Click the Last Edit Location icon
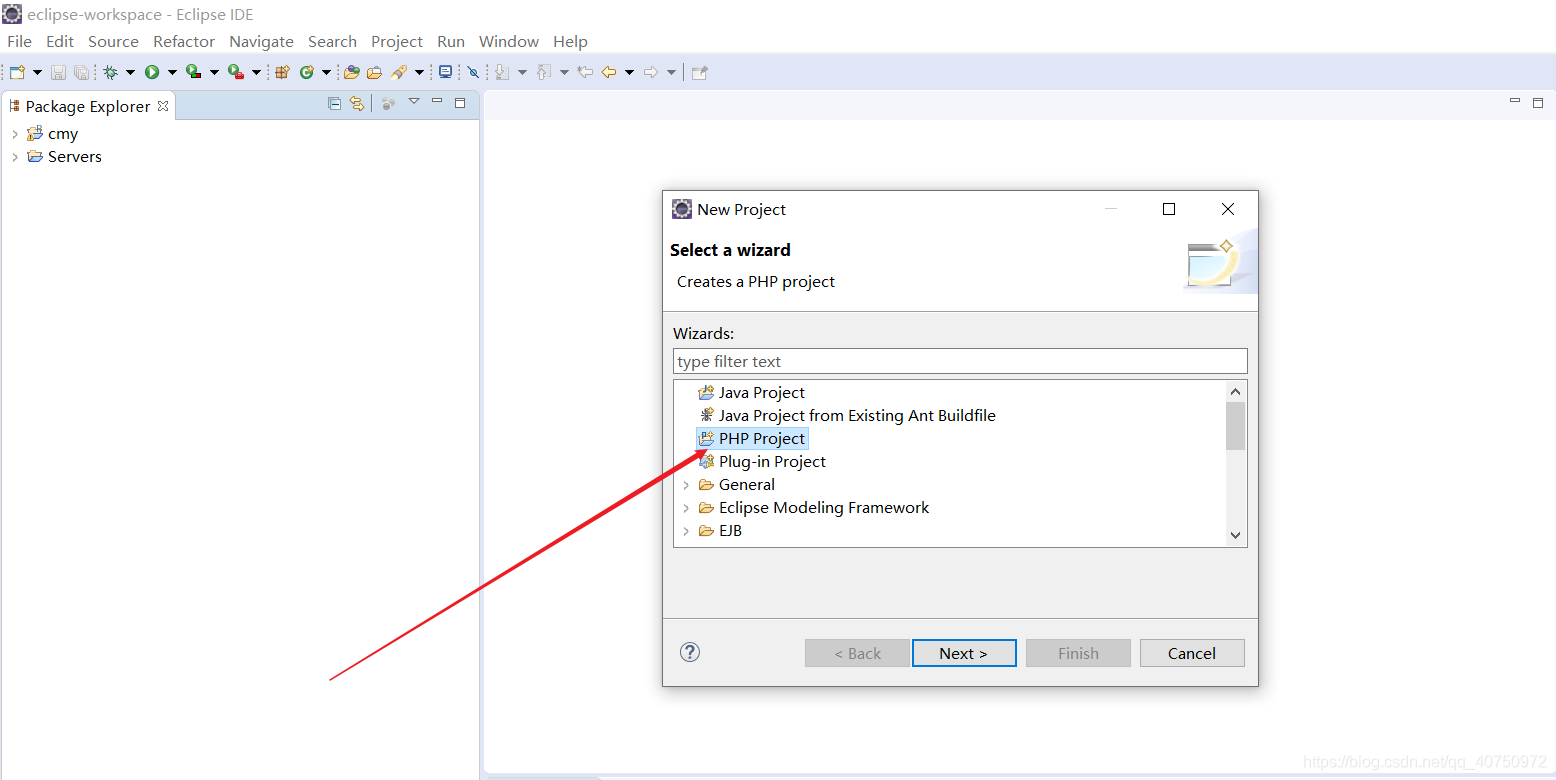 [x=585, y=72]
